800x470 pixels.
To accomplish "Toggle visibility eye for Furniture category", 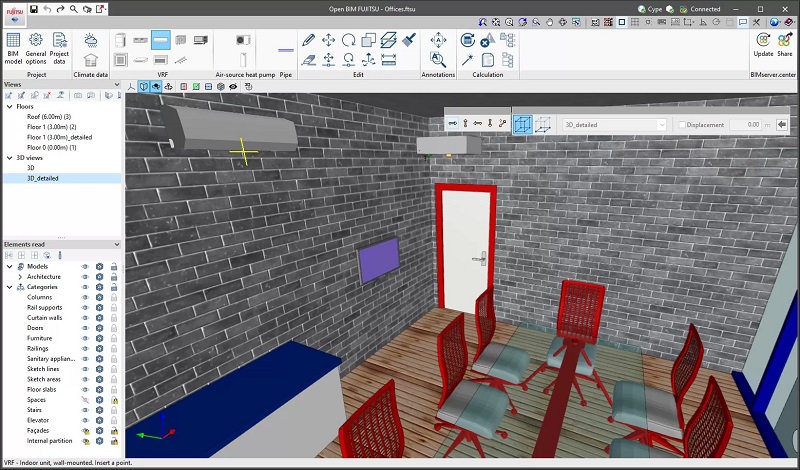I will (85, 338).
